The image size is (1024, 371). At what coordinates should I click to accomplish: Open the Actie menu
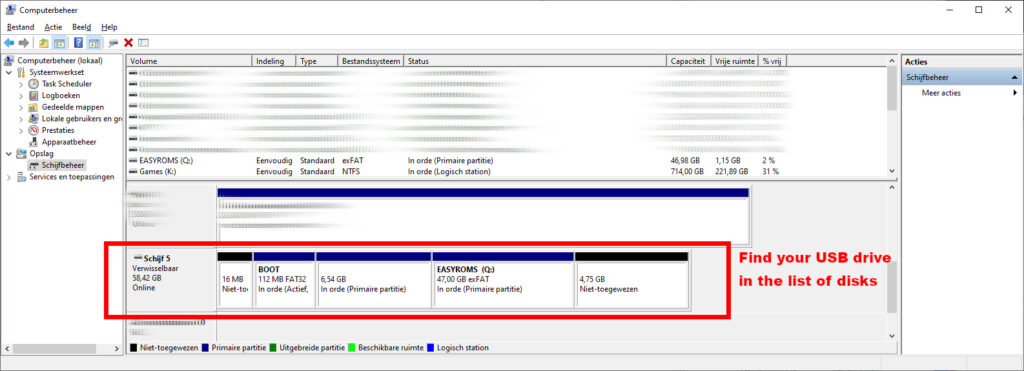(x=53, y=27)
